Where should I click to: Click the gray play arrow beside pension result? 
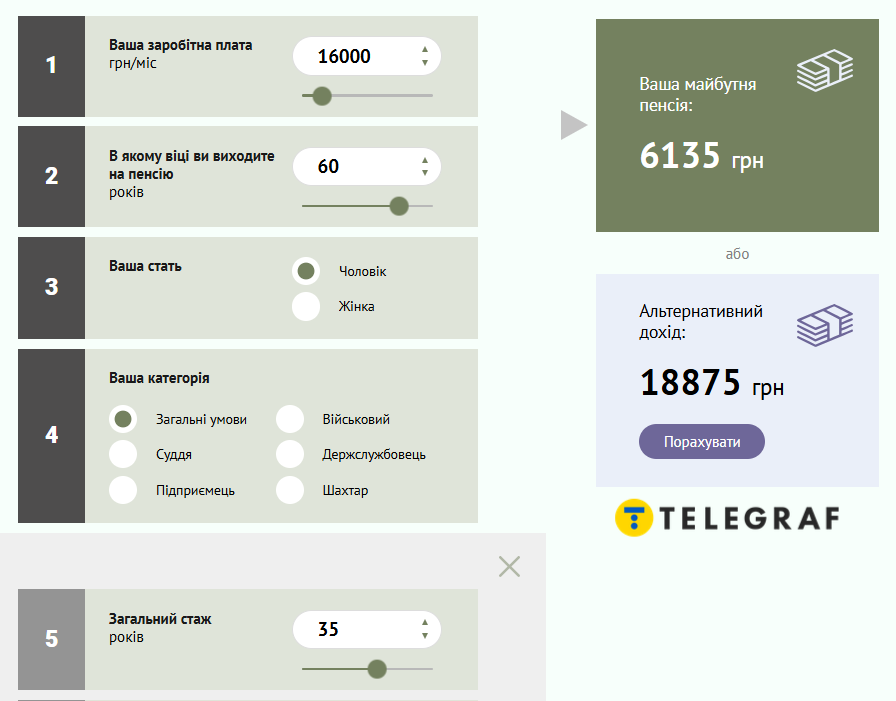[574, 125]
